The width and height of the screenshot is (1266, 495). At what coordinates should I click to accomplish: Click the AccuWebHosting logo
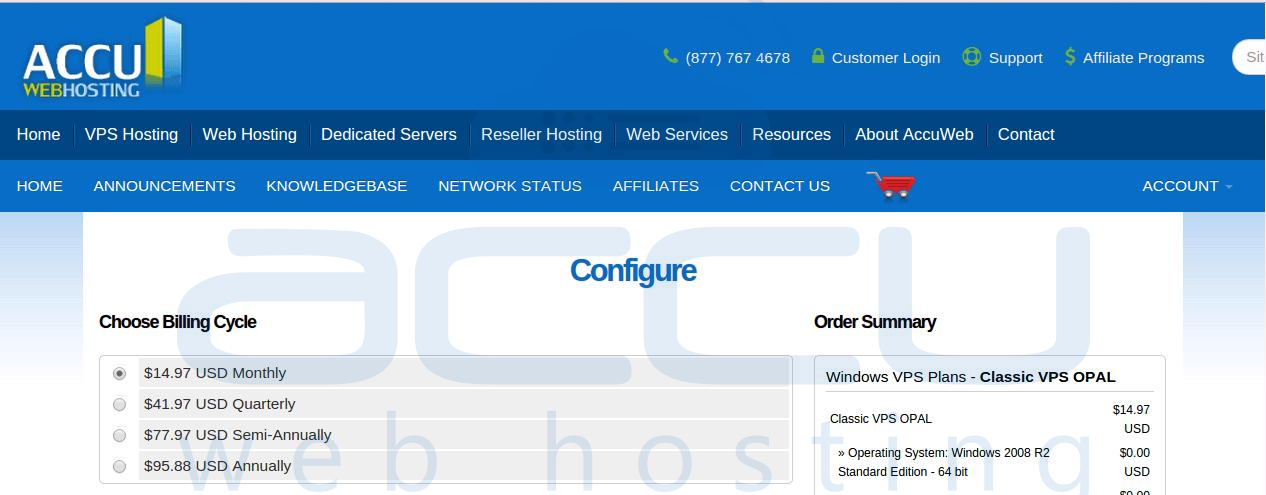click(x=102, y=58)
